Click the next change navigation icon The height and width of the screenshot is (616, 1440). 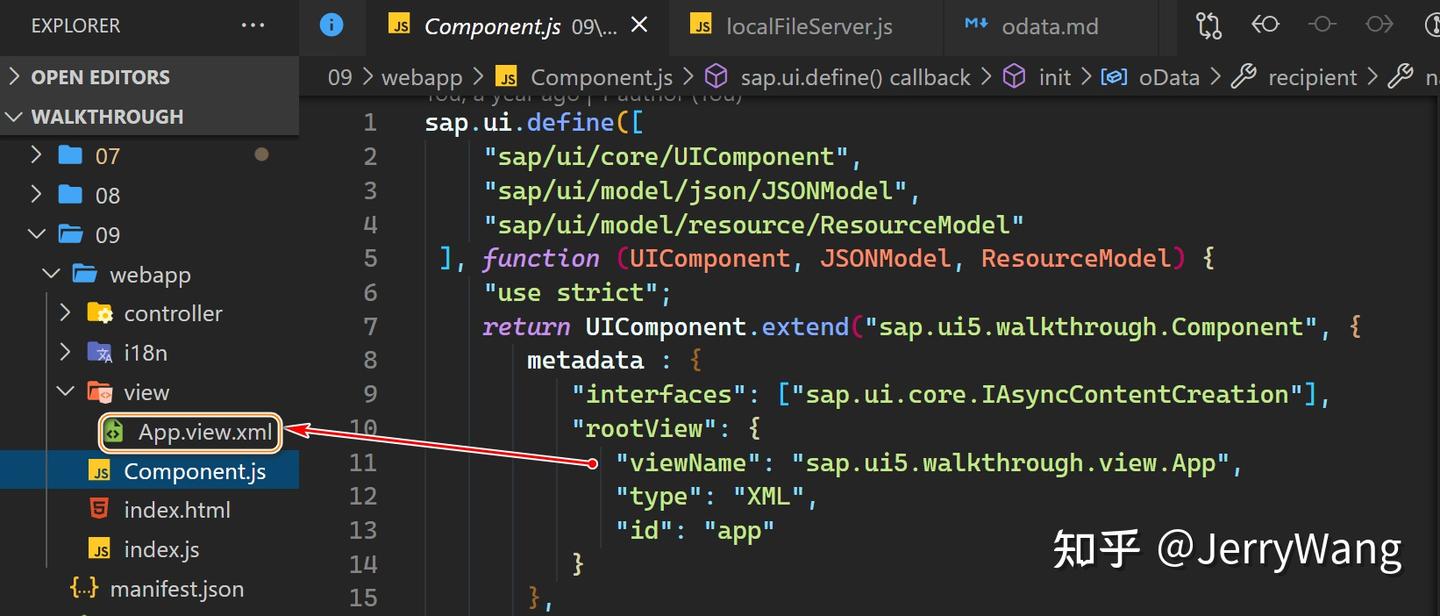click(x=1380, y=25)
